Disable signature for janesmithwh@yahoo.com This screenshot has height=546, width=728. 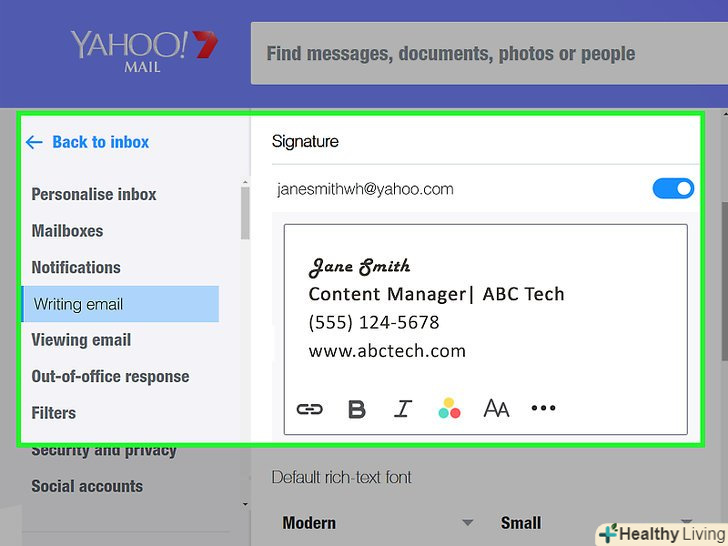pos(673,188)
